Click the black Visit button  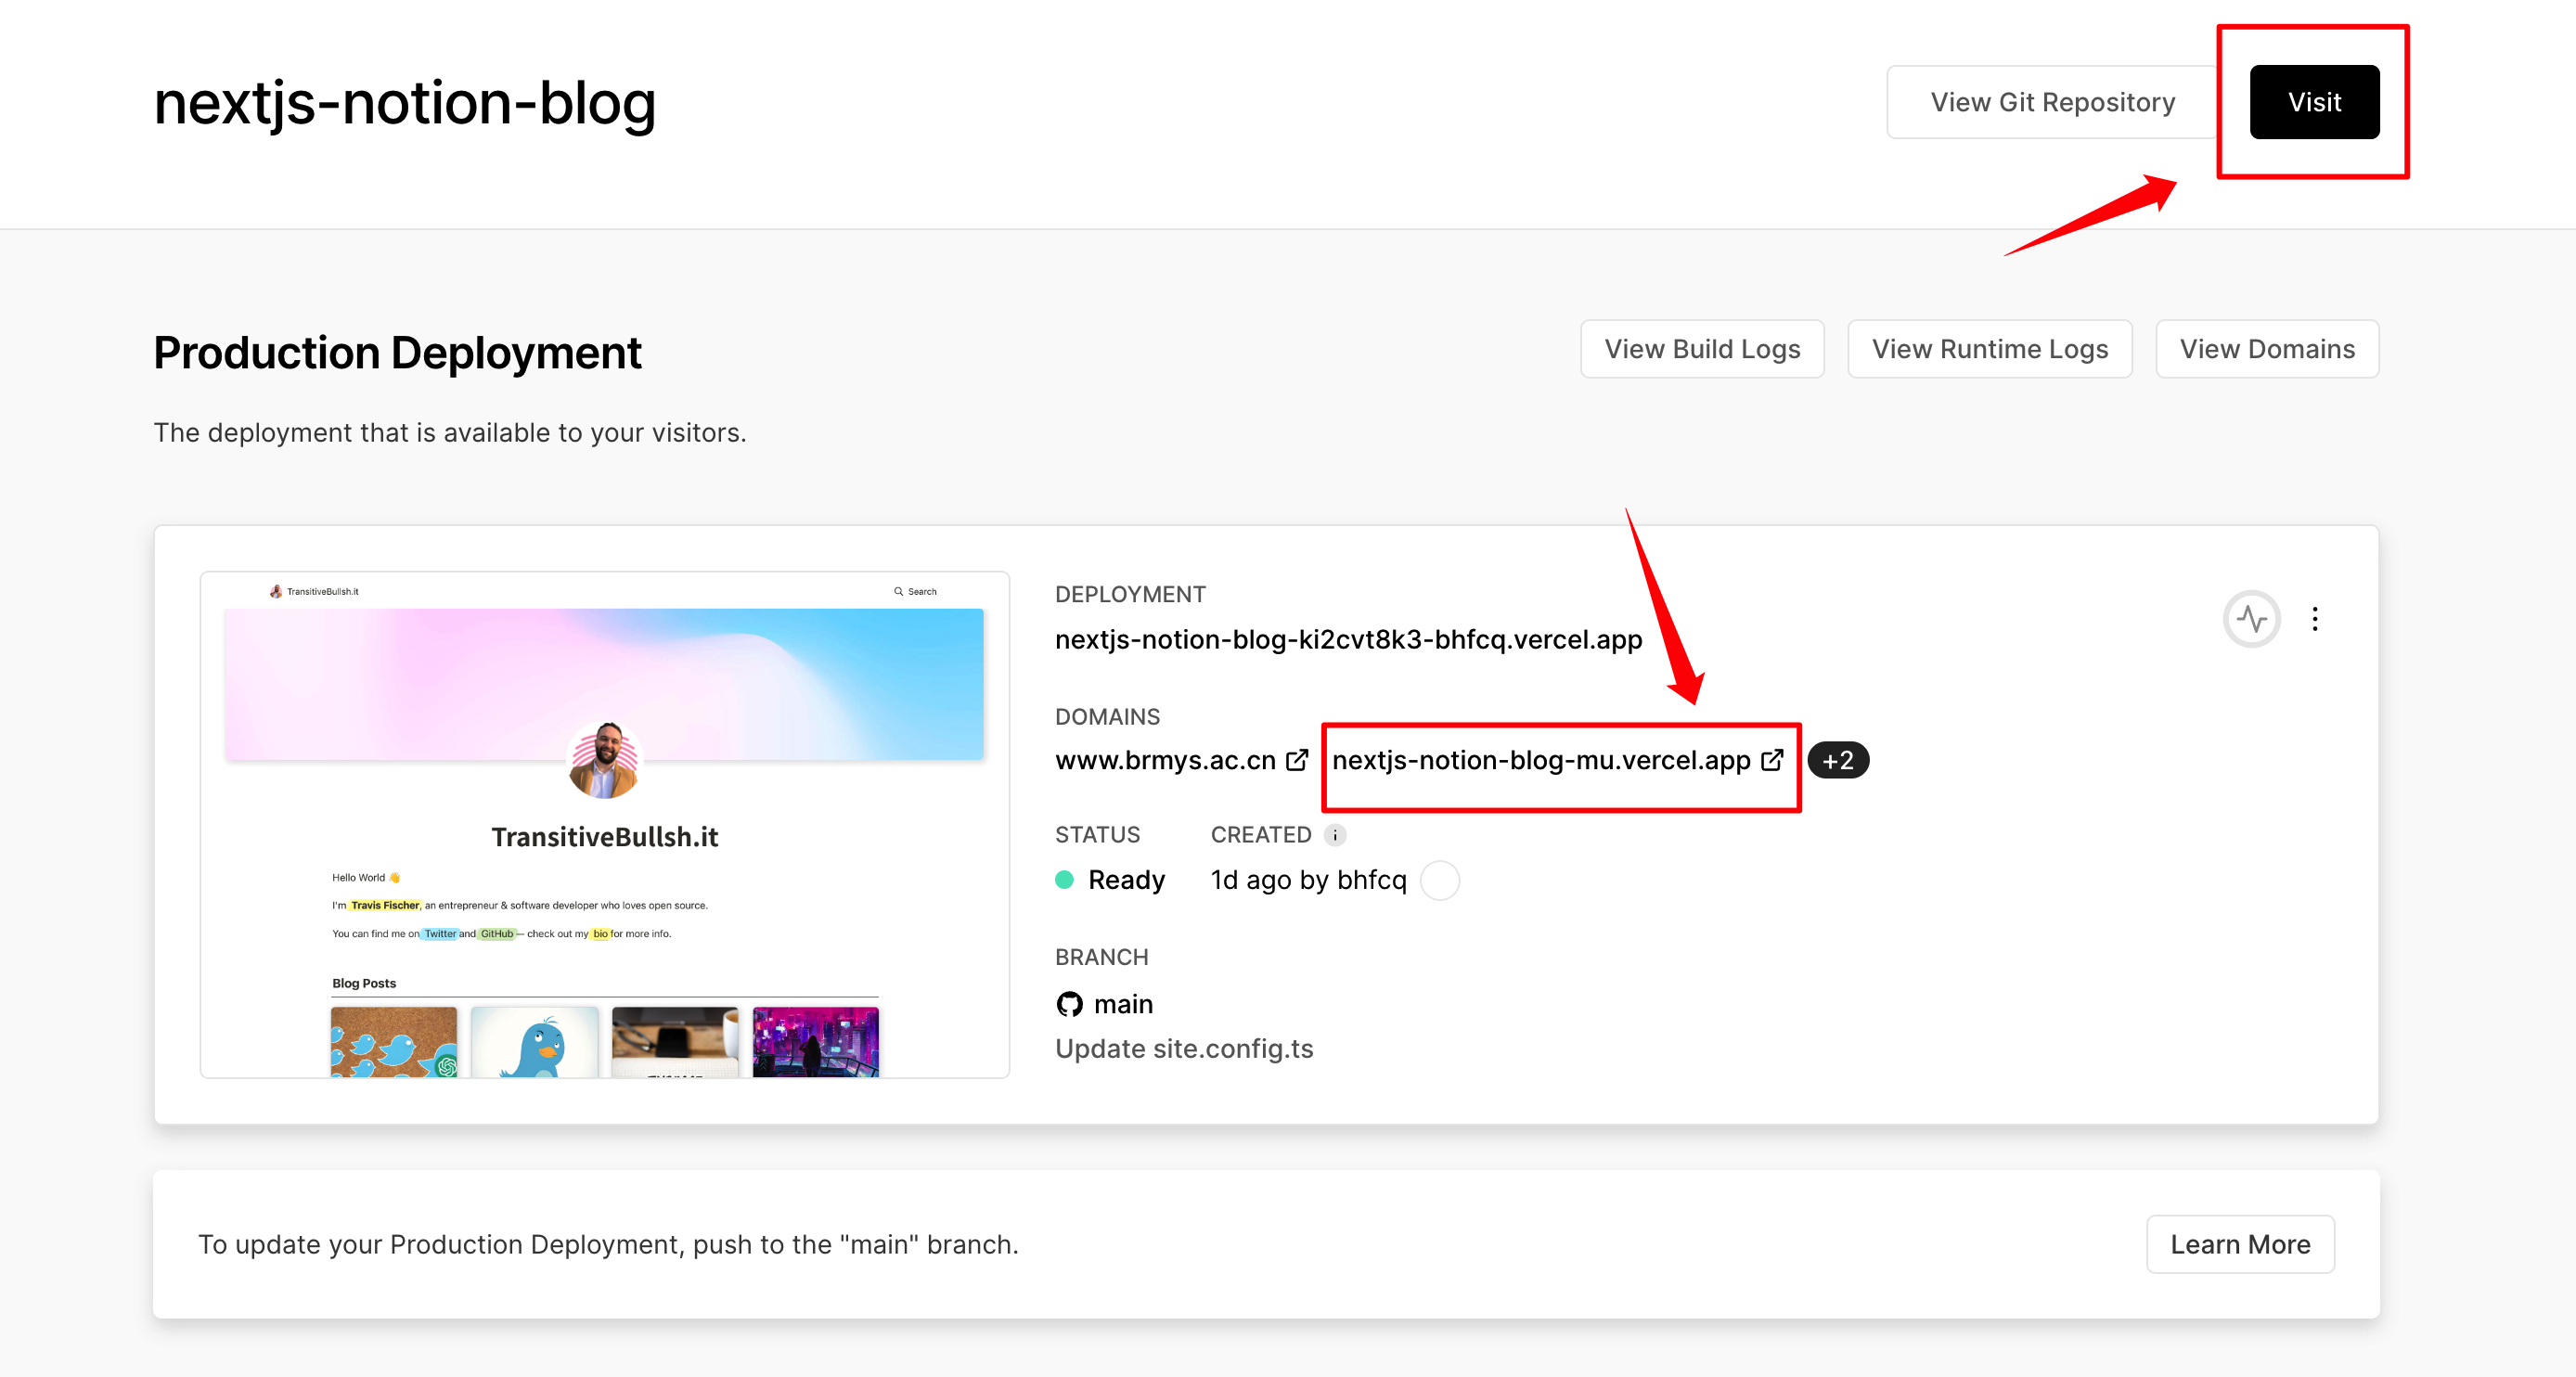pos(2314,102)
